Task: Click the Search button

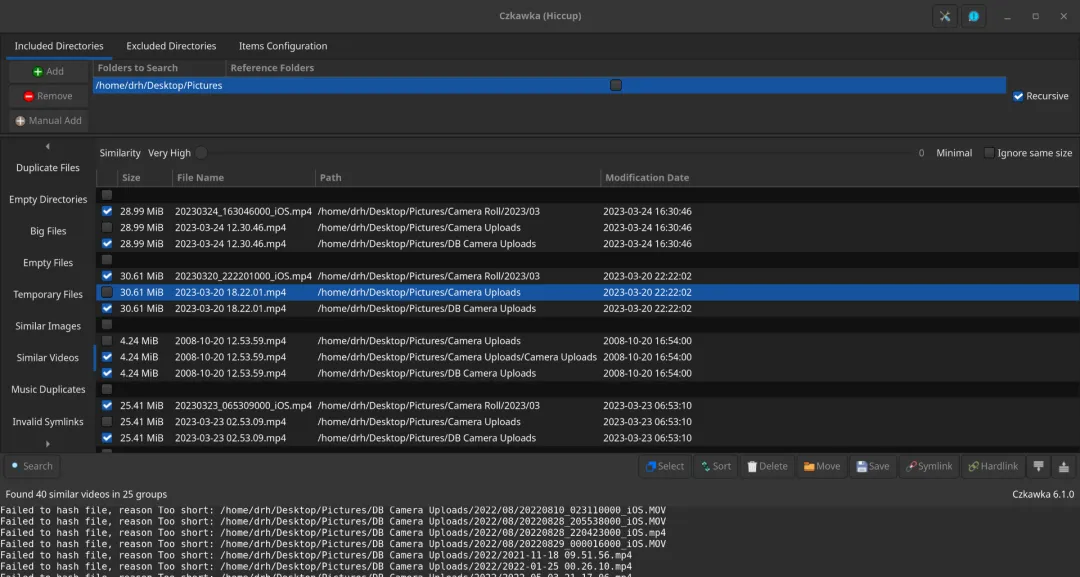Action: [32, 466]
